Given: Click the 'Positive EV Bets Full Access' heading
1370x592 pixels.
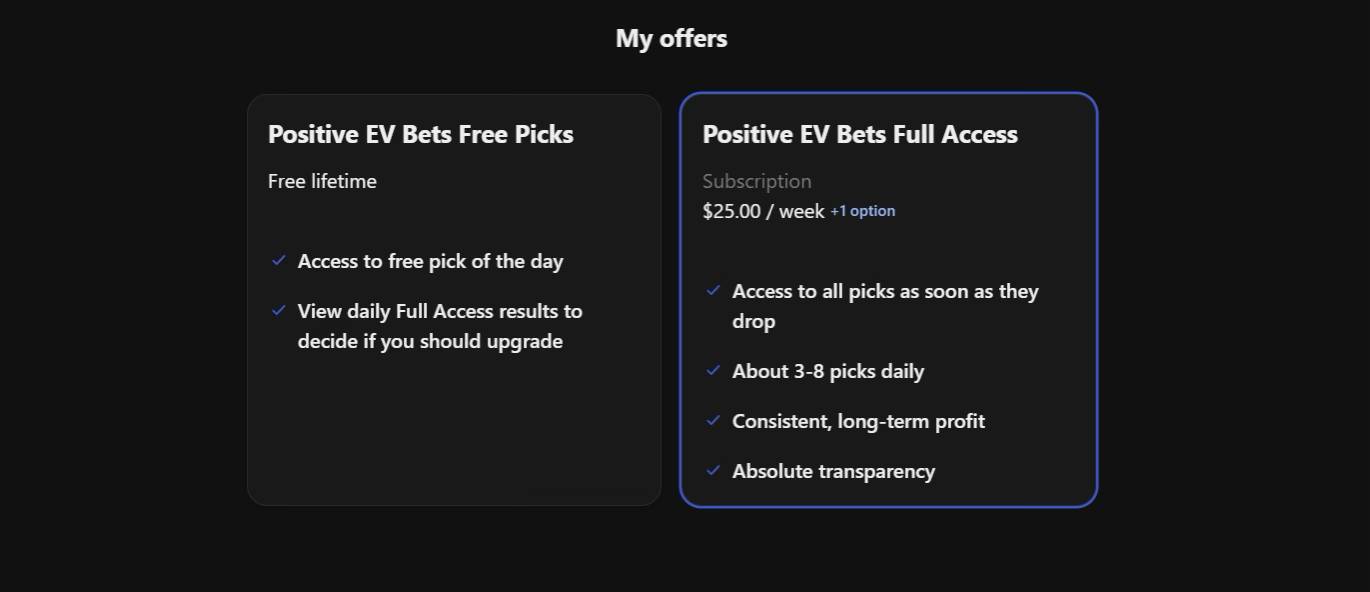Looking at the screenshot, I should (x=860, y=134).
